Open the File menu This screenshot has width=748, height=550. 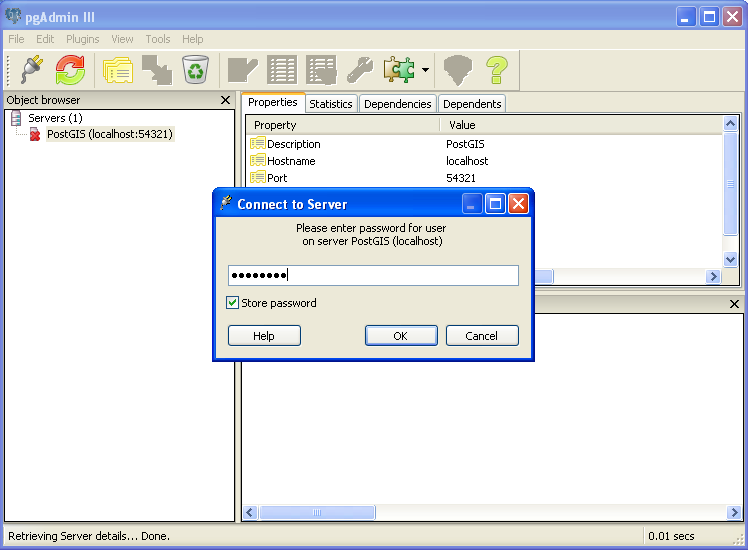point(16,39)
